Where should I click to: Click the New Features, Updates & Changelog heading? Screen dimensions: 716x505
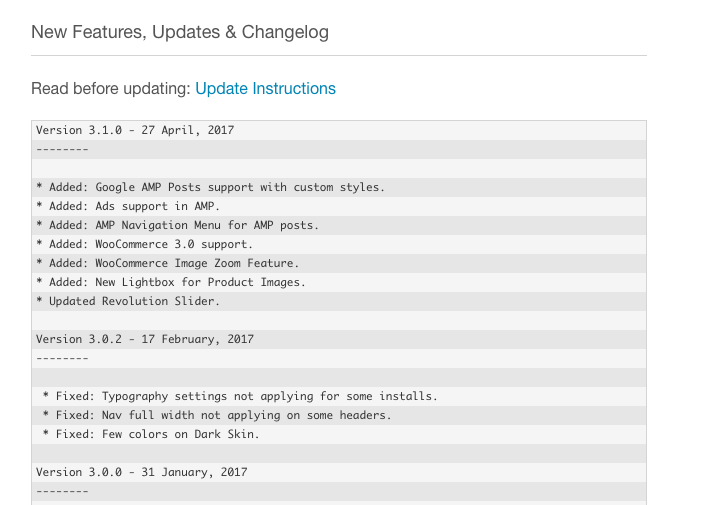180,32
